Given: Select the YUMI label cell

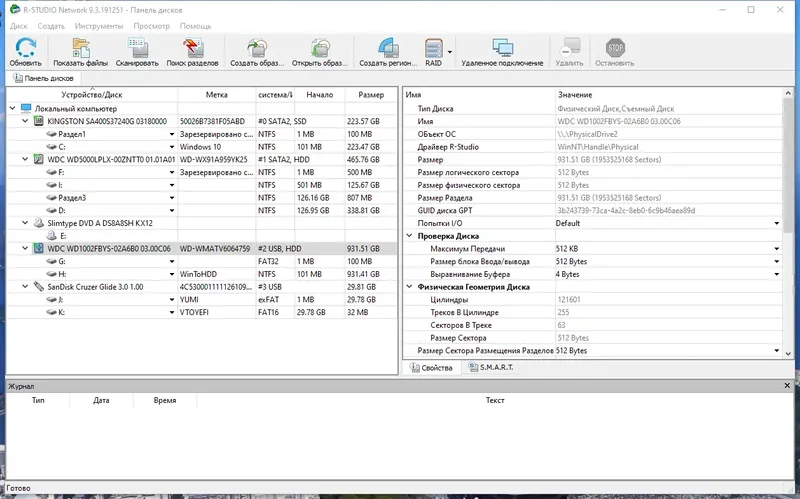Looking at the screenshot, I should coord(217,300).
